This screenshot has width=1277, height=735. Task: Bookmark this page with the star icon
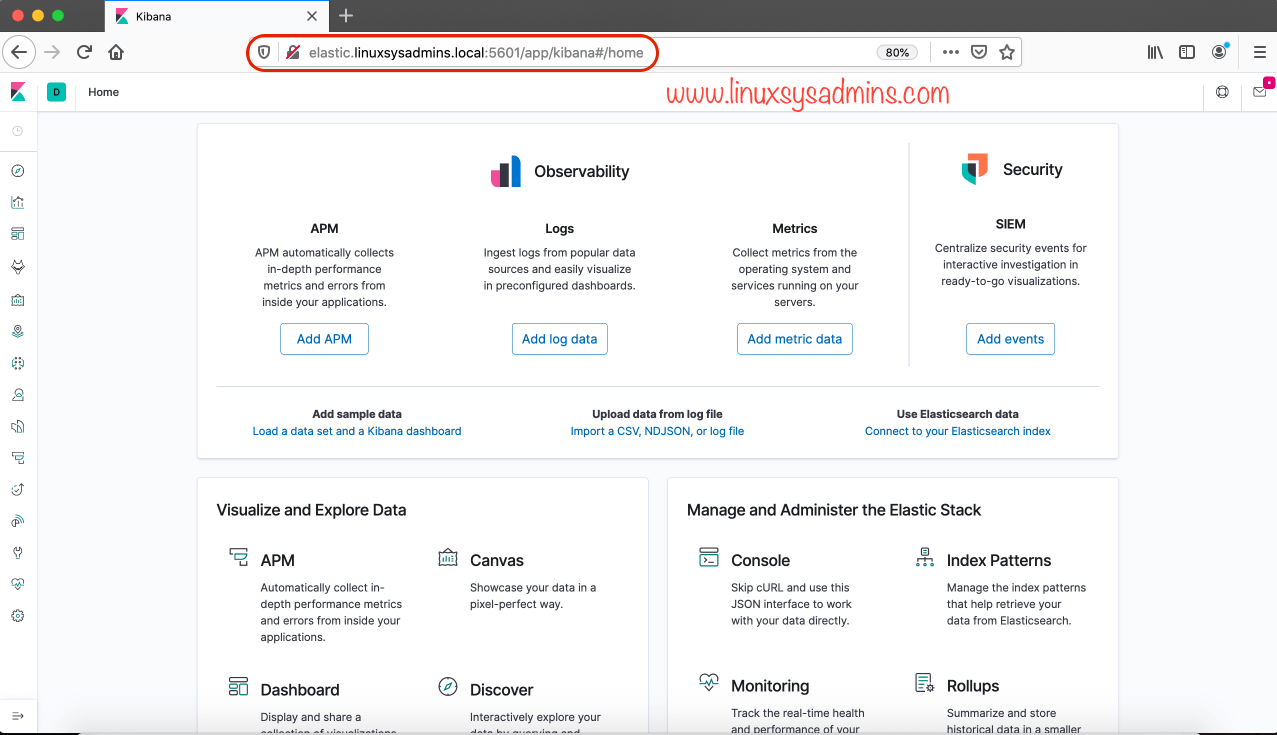(x=1007, y=52)
